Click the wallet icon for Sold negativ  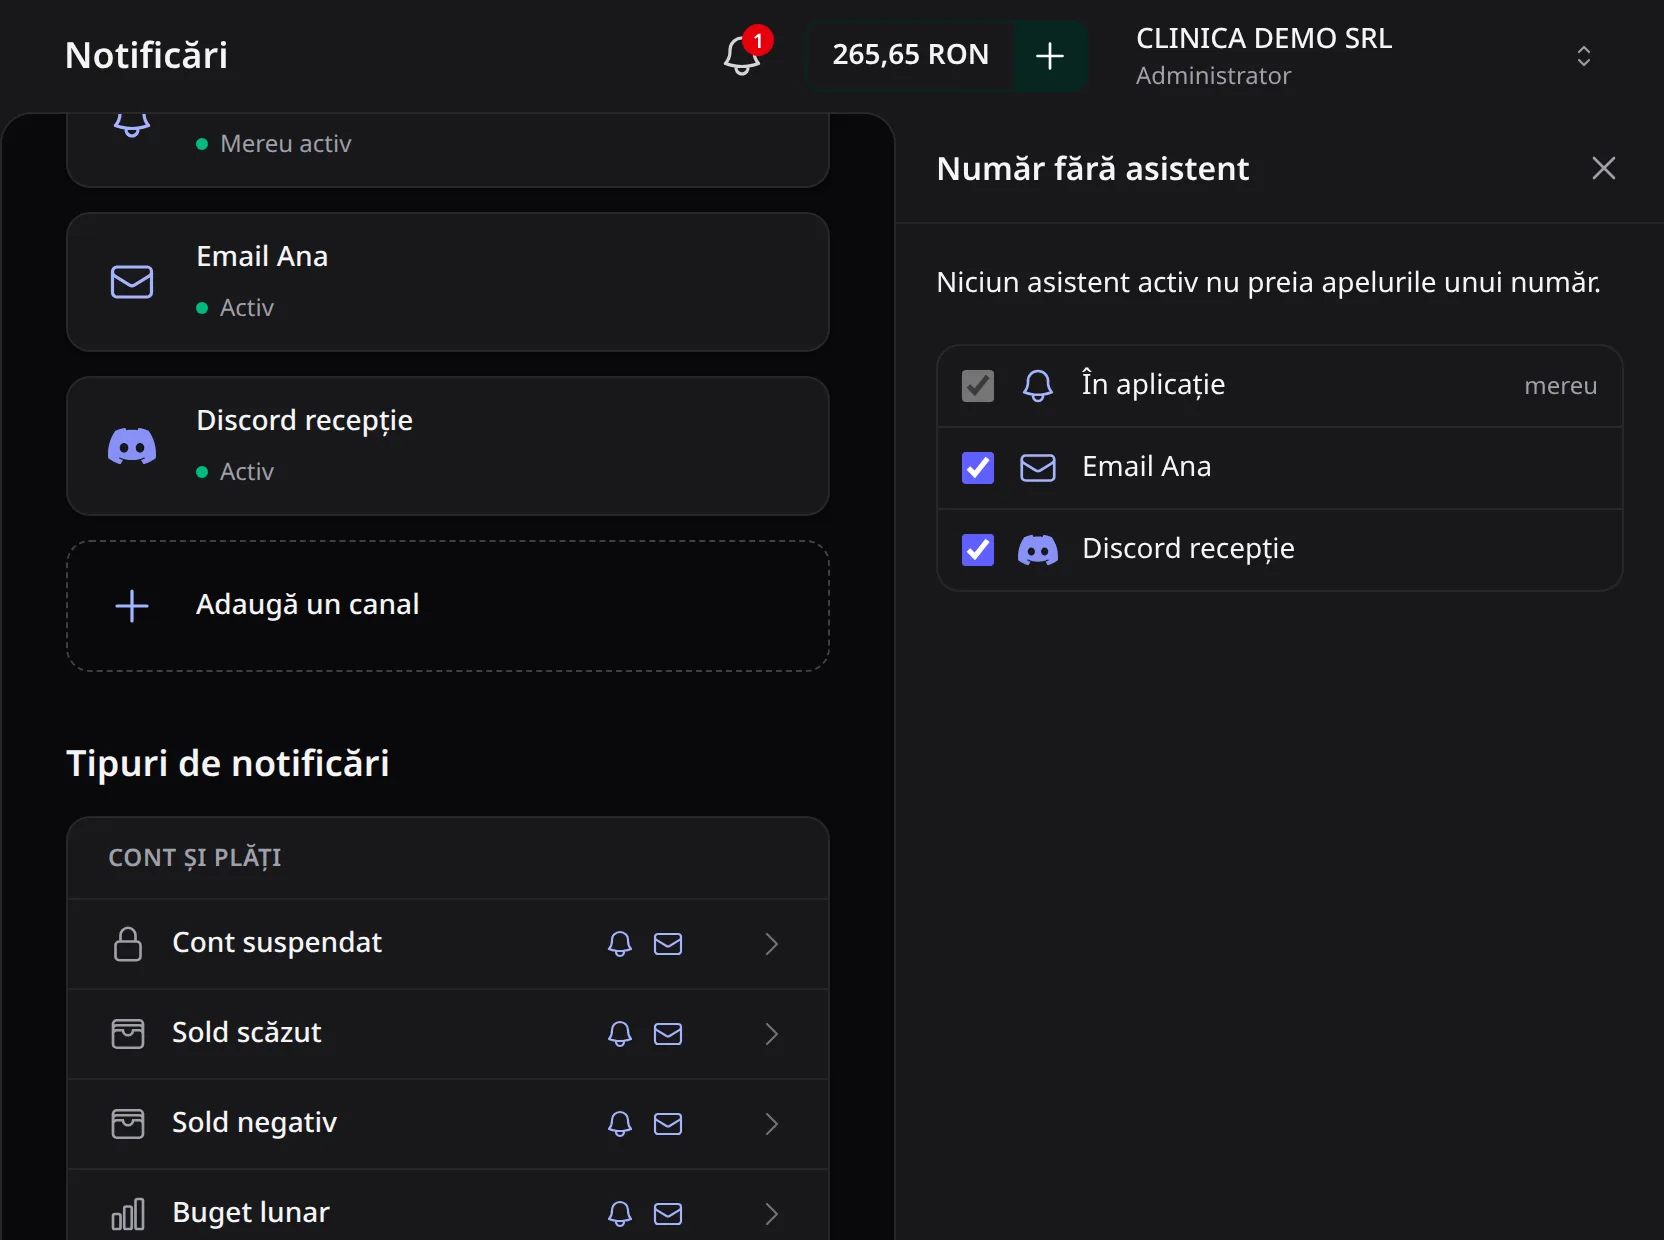pyautogui.click(x=128, y=1124)
